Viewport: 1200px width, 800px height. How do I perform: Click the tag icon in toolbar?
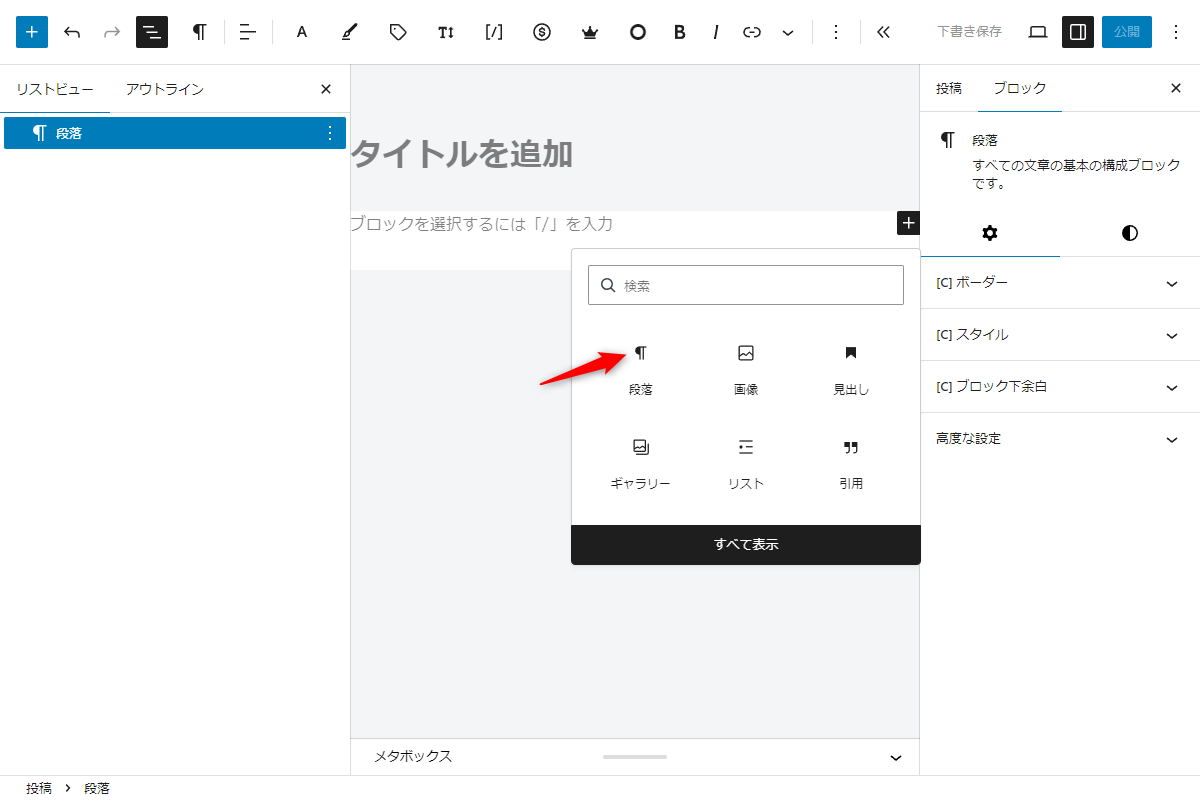398,32
